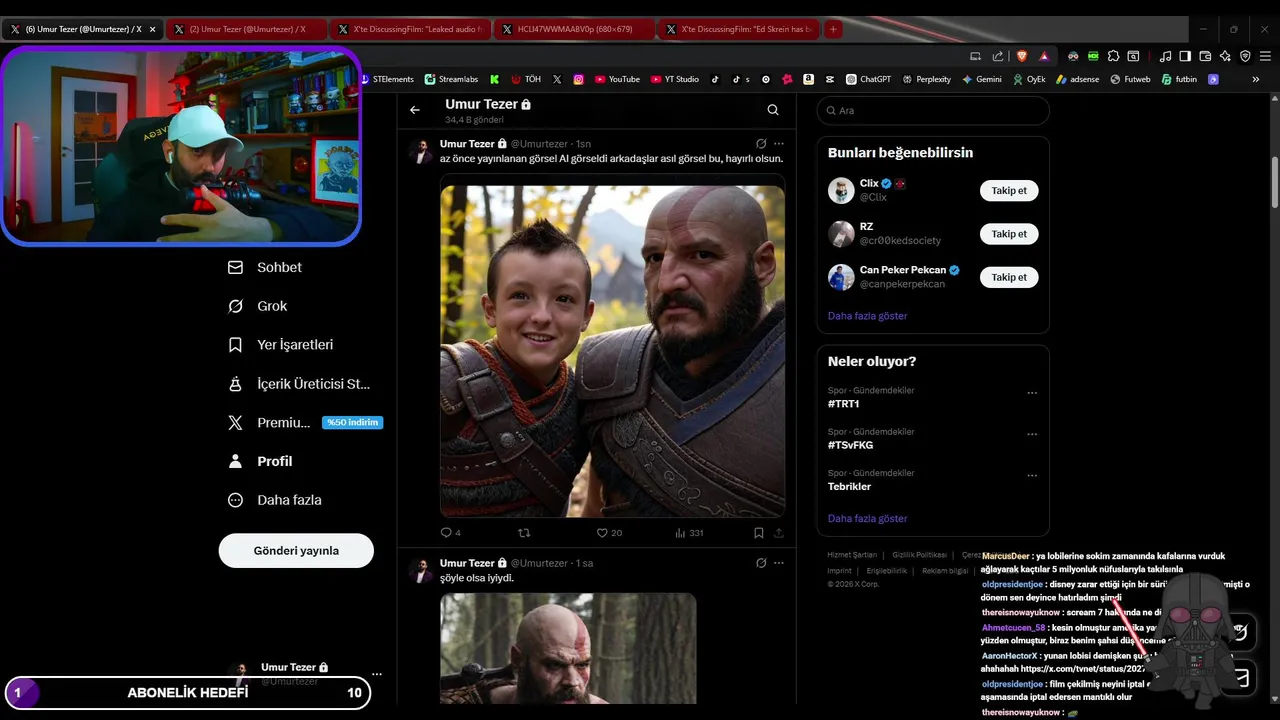
Task: Open İçerik Üreticisi Stüdyosu item
Action: point(299,384)
